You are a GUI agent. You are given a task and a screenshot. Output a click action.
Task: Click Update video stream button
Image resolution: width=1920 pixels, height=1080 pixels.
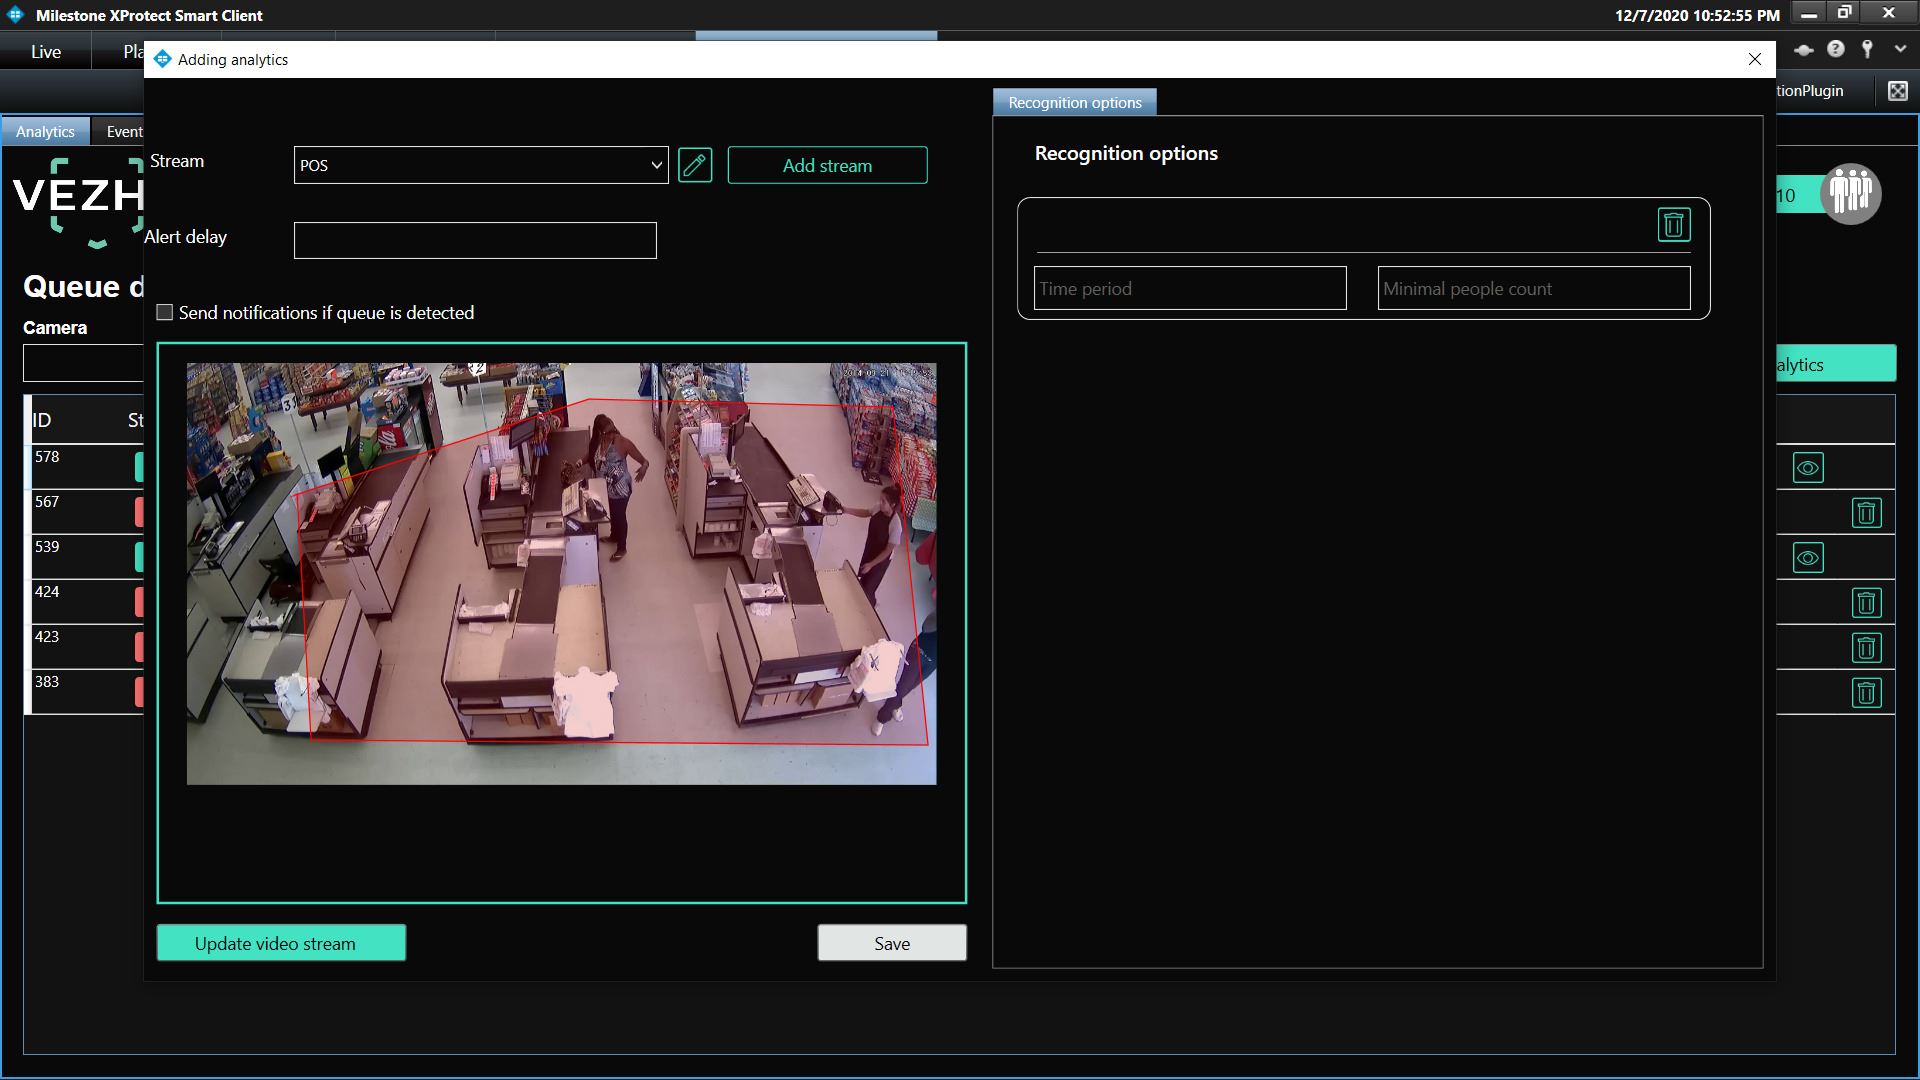point(281,943)
